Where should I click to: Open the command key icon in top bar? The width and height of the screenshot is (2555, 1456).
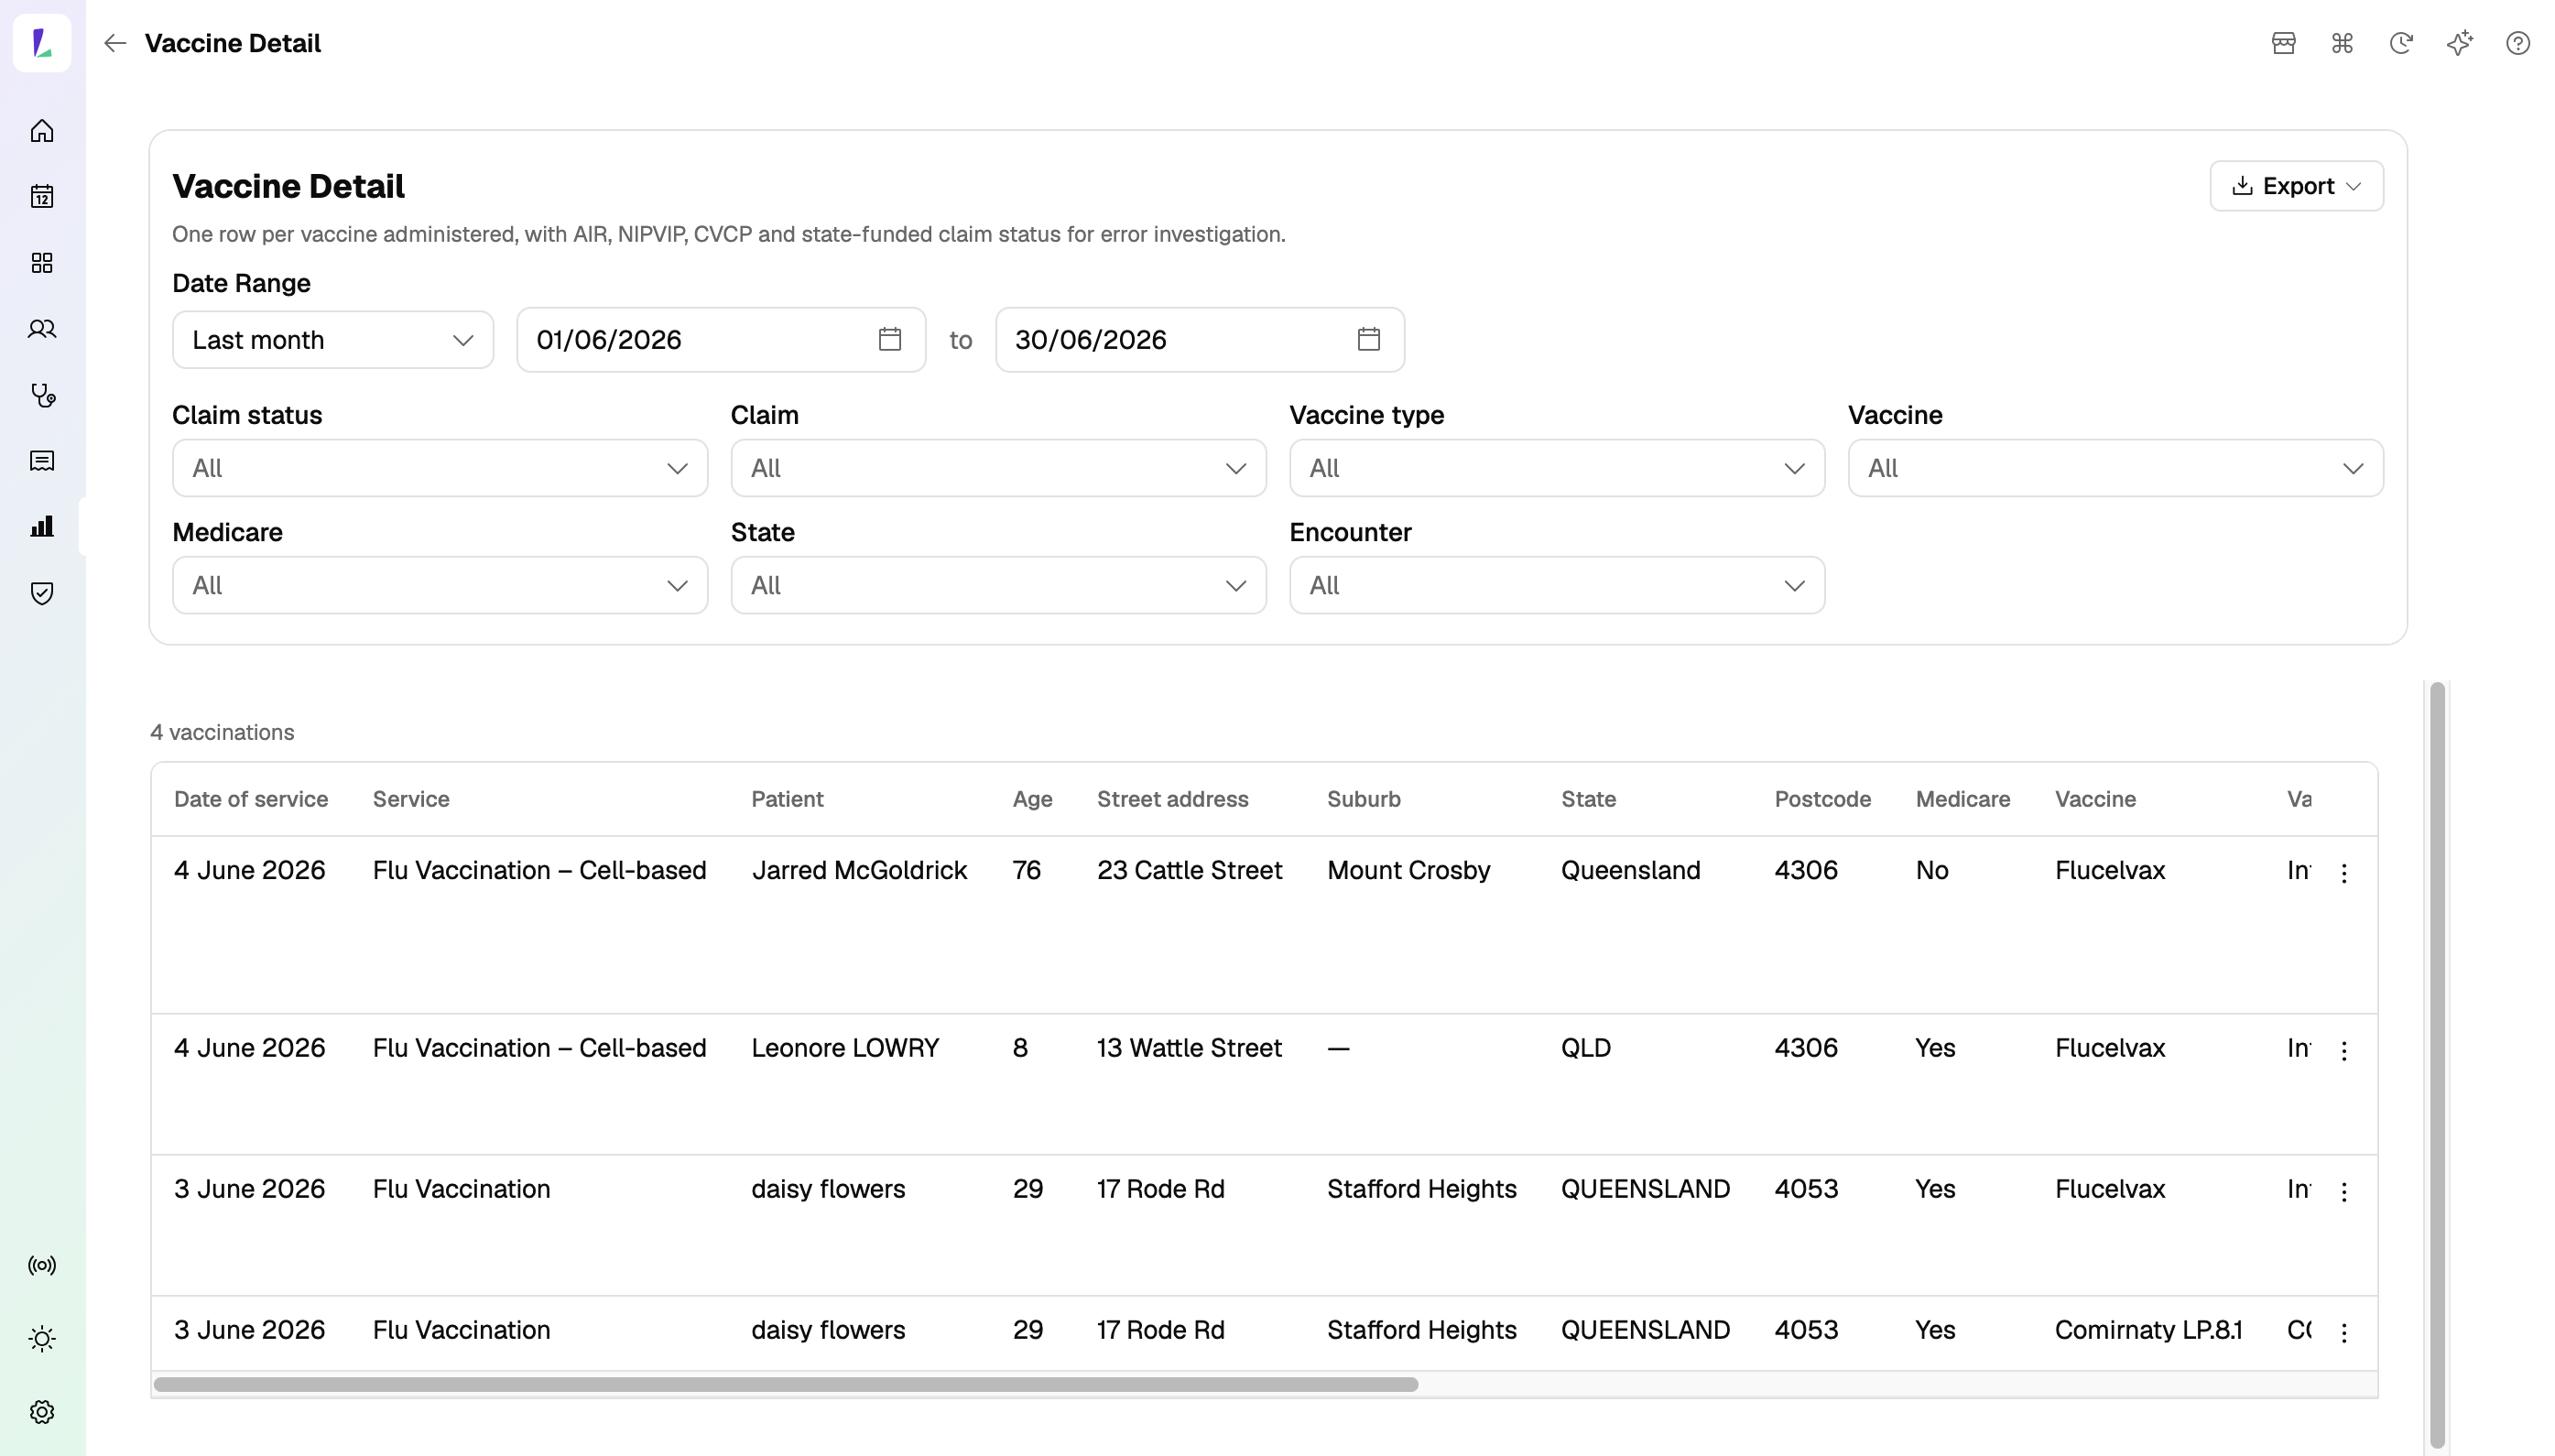[x=2342, y=43]
